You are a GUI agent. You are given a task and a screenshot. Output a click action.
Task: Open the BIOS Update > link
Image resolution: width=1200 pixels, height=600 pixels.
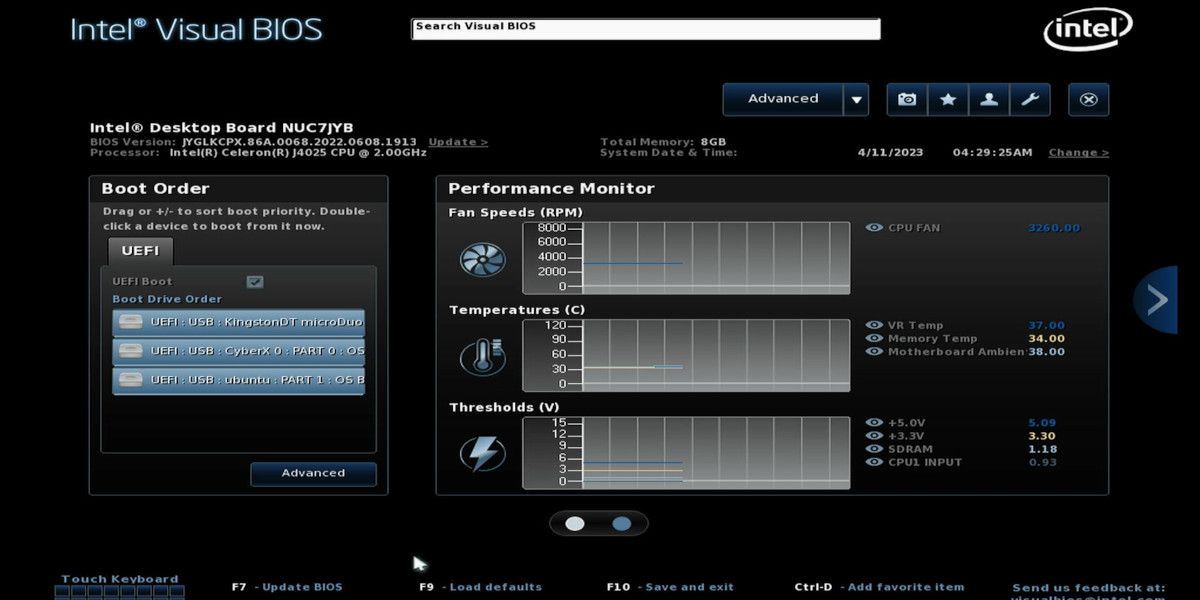pyautogui.click(x=458, y=141)
